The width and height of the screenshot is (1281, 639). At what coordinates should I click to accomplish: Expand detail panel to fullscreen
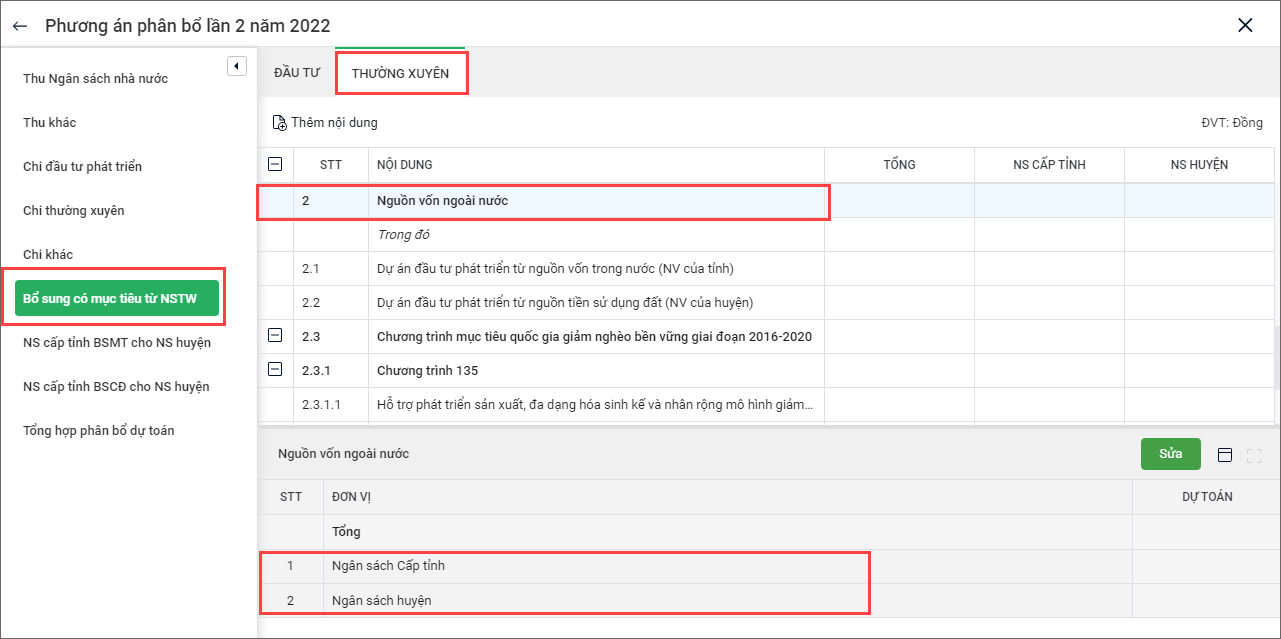(x=1254, y=455)
